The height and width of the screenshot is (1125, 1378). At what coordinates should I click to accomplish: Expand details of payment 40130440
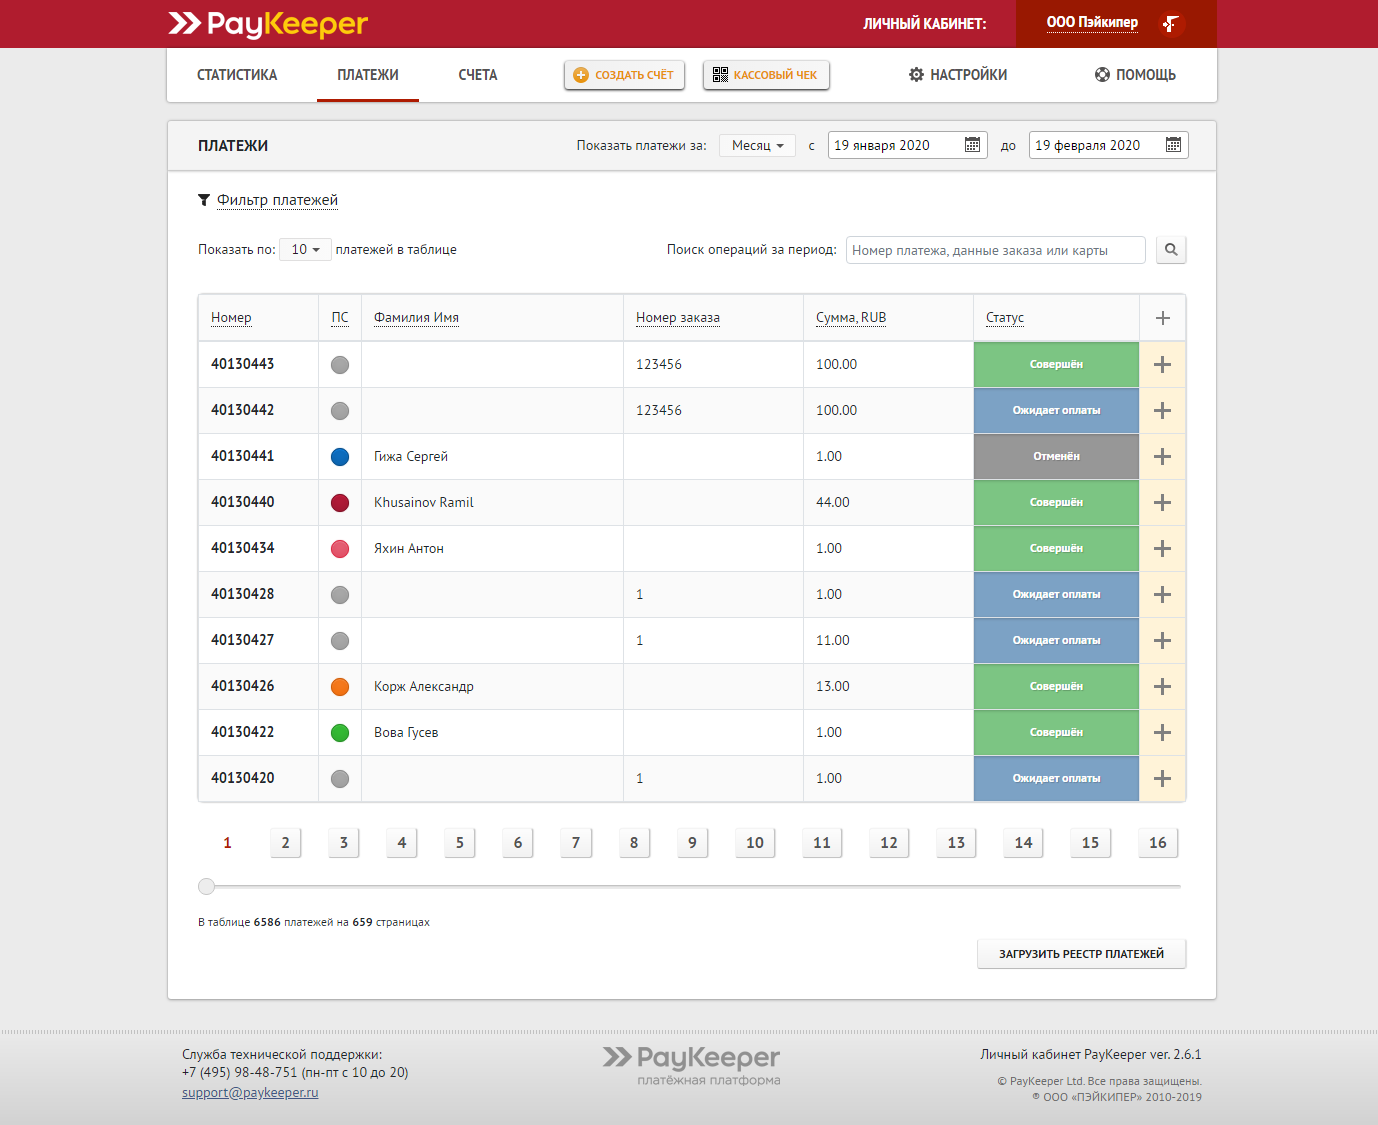[x=1162, y=502]
